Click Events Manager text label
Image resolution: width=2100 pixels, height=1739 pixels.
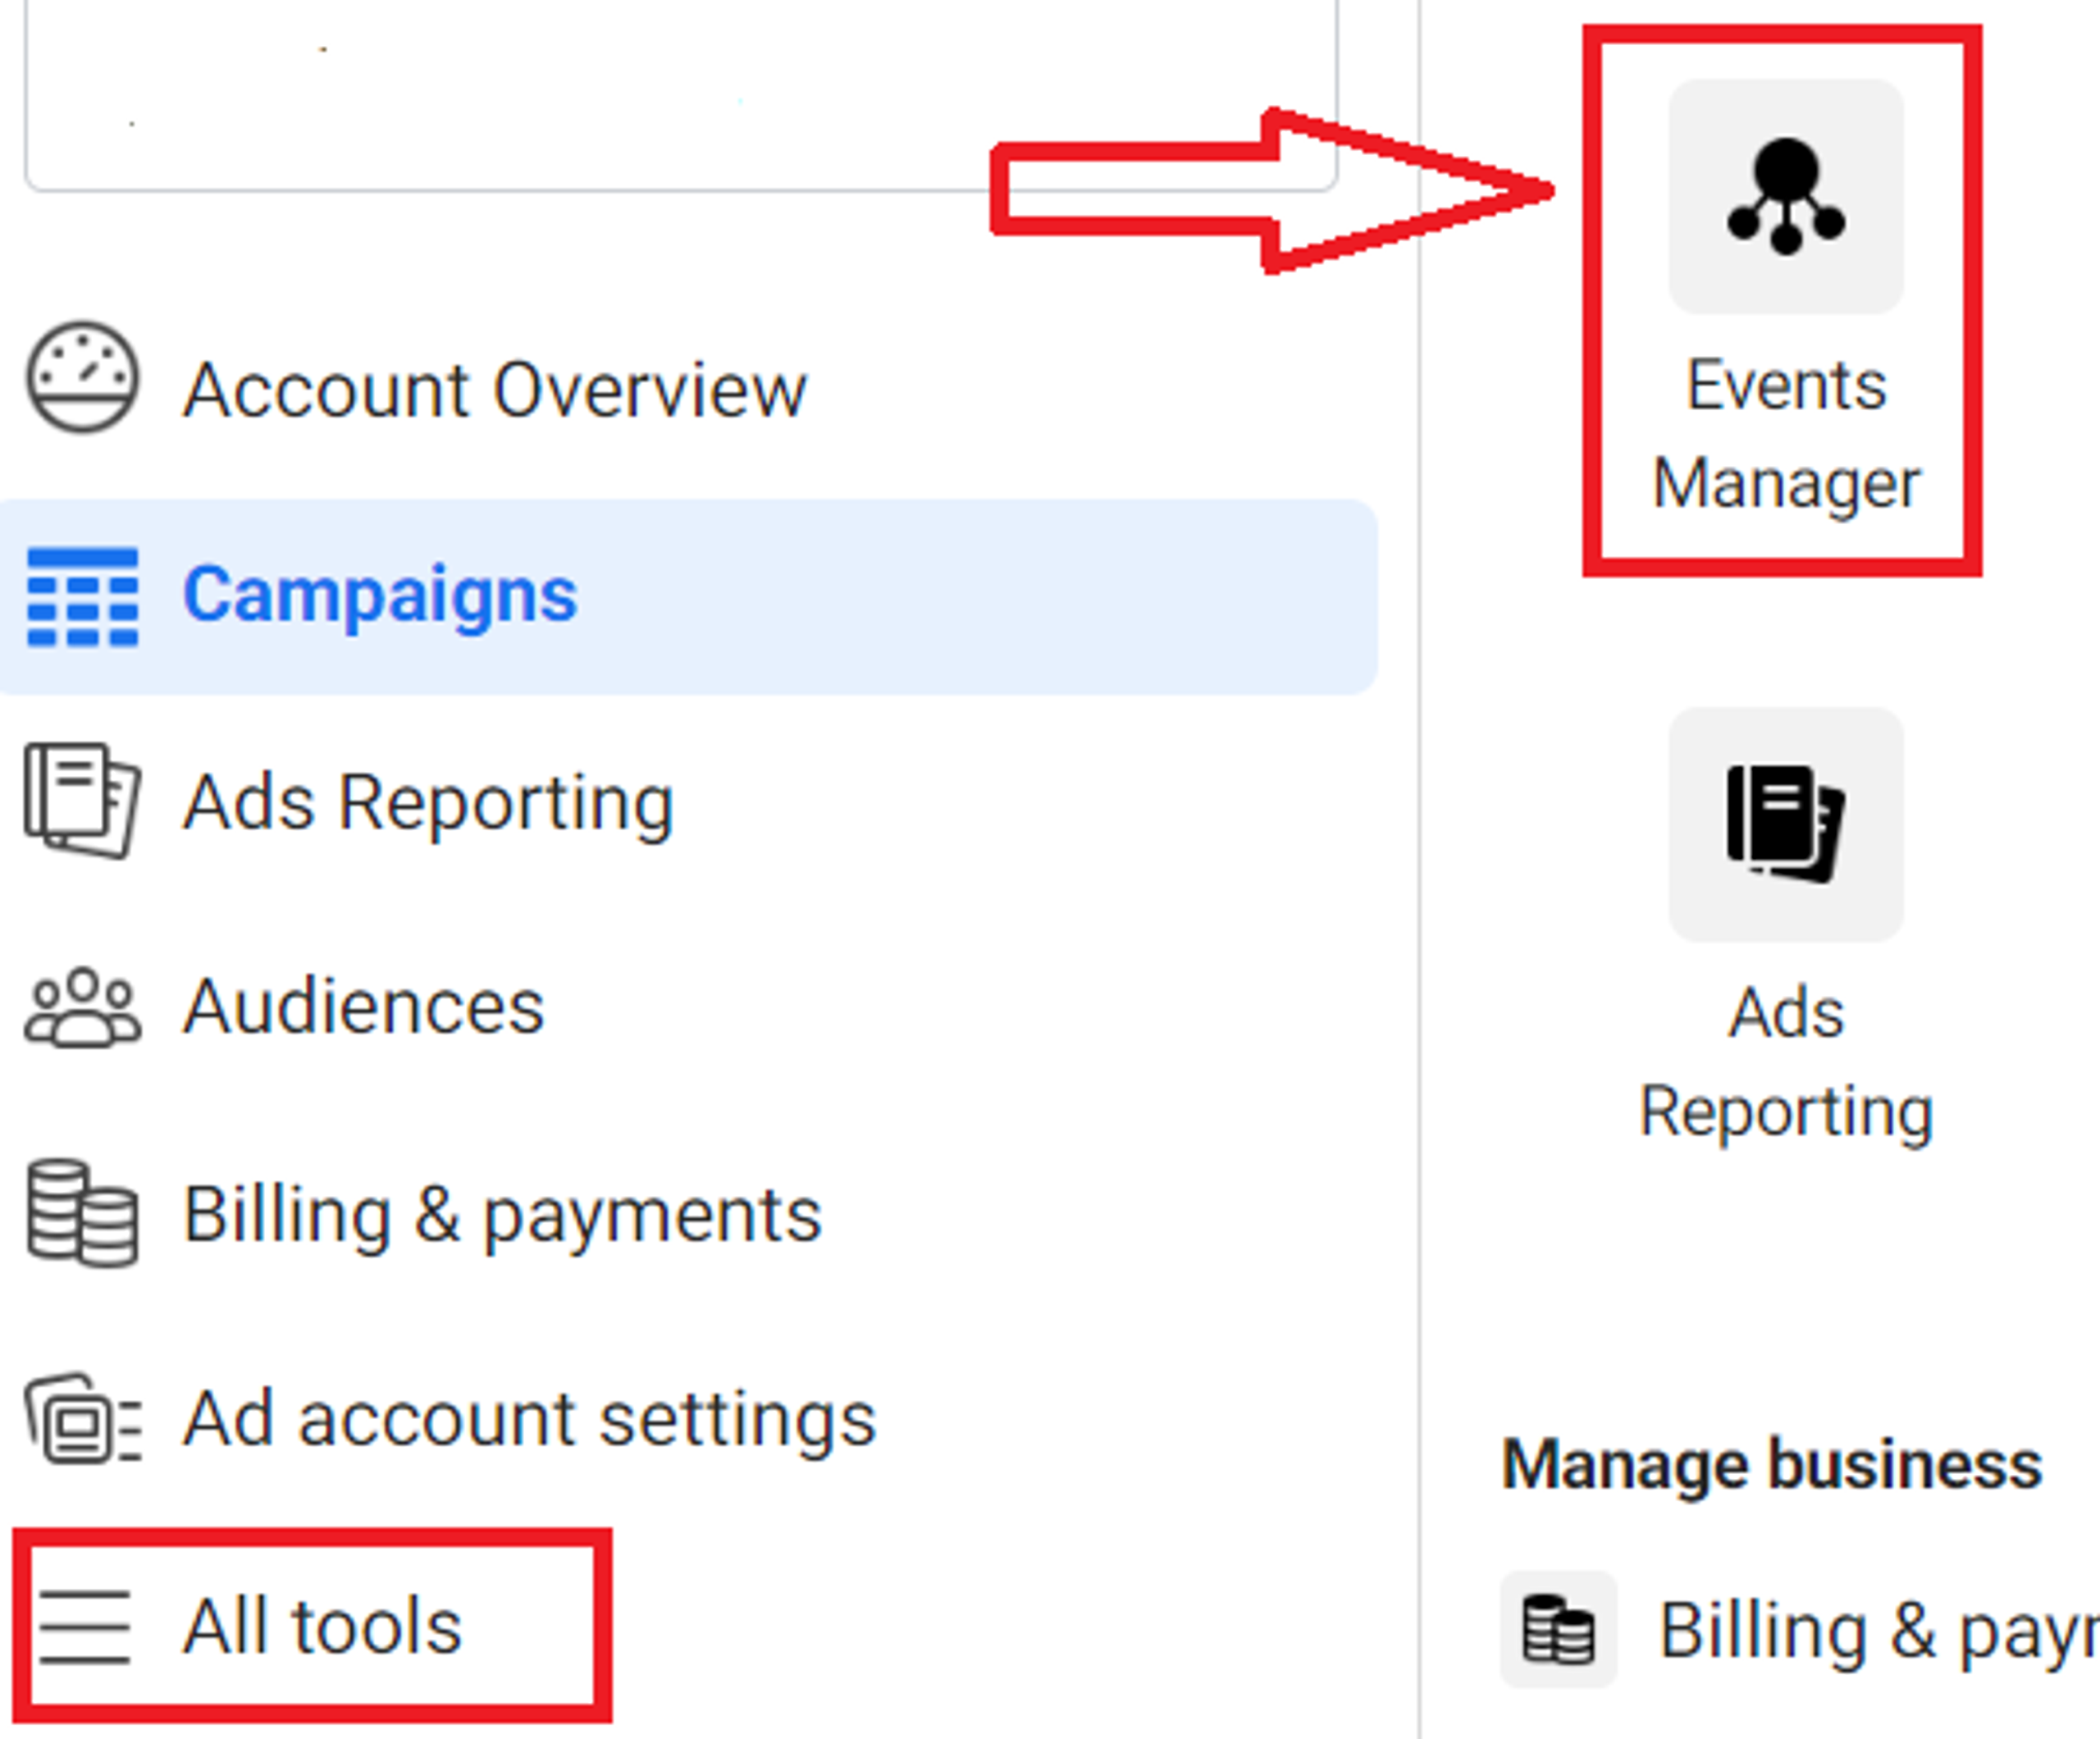click(x=1786, y=435)
